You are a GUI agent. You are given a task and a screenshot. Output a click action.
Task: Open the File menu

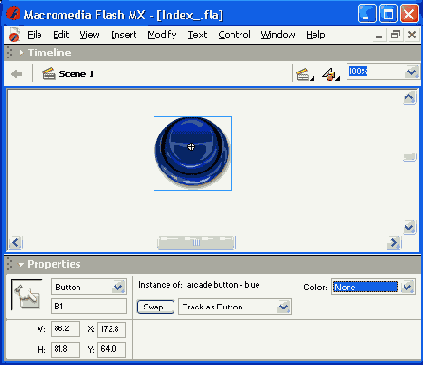pos(34,35)
